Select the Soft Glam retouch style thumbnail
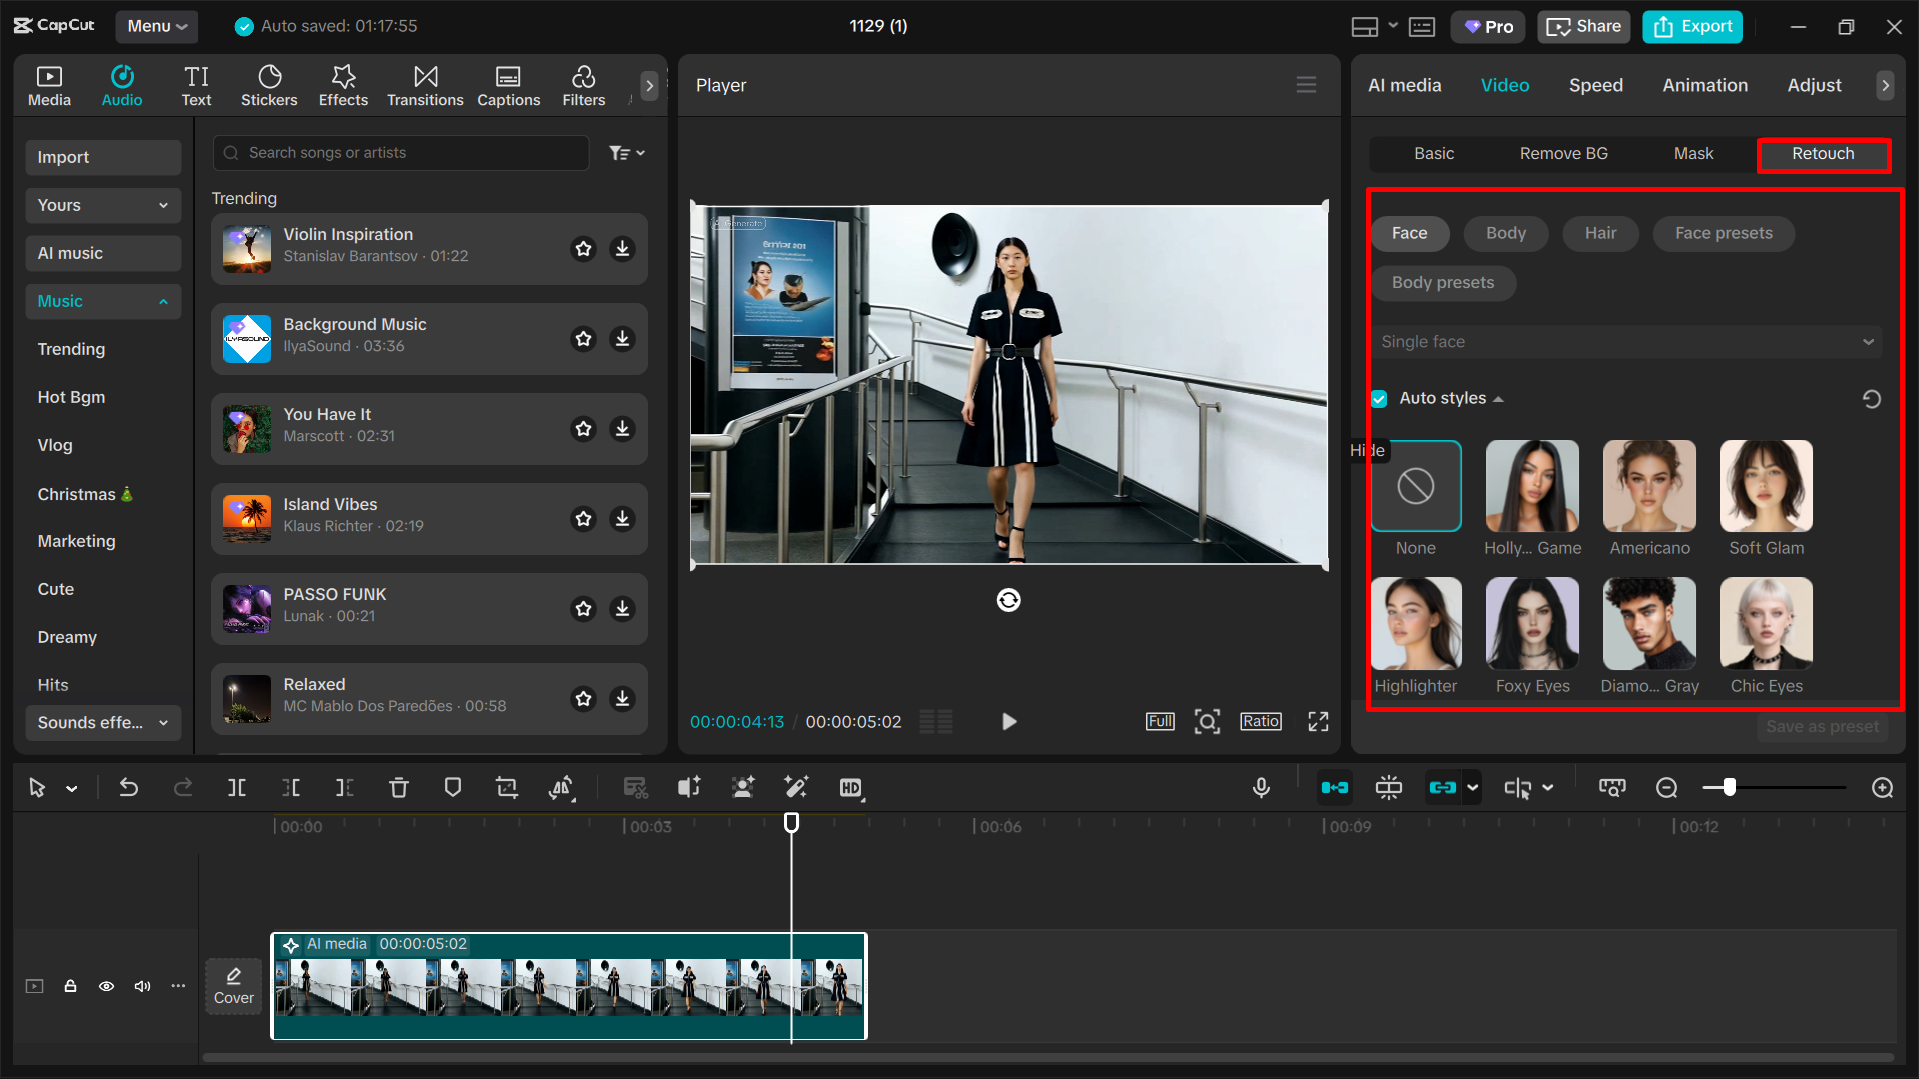 tap(1765, 487)
